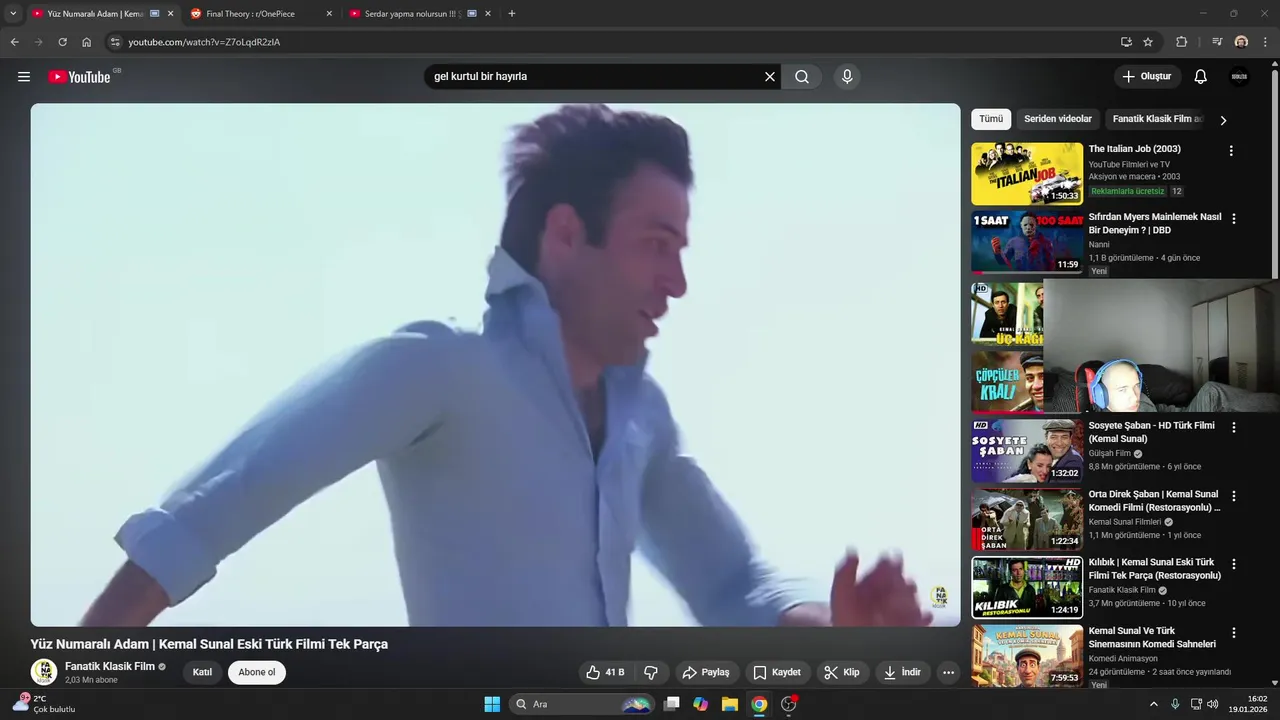Open Chrome media controls icon
Screen dimensions: 1280x720
pos(1217,42)
